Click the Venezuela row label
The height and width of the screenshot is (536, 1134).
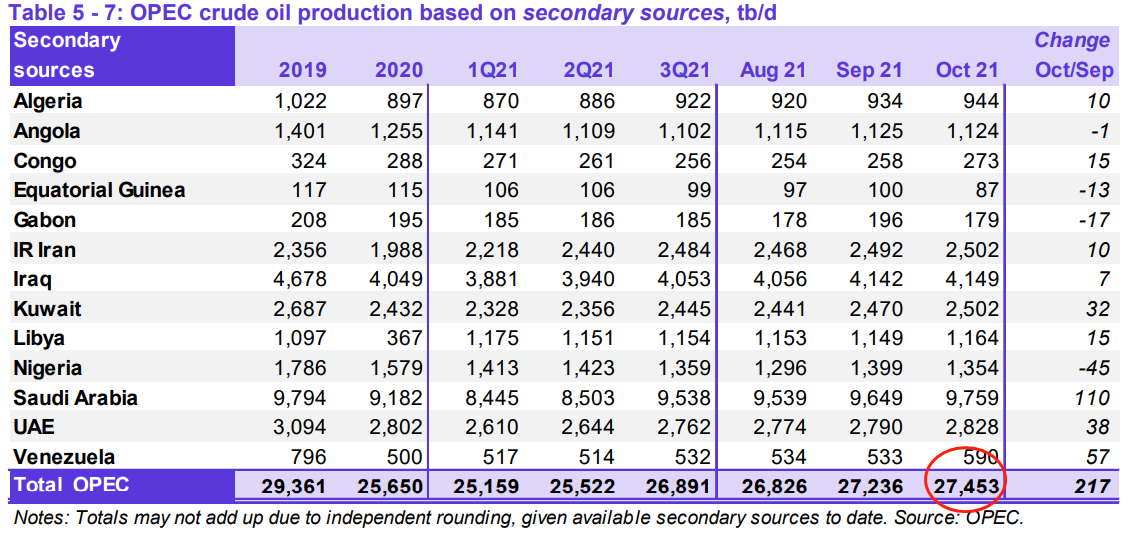[x=62, y=457]
